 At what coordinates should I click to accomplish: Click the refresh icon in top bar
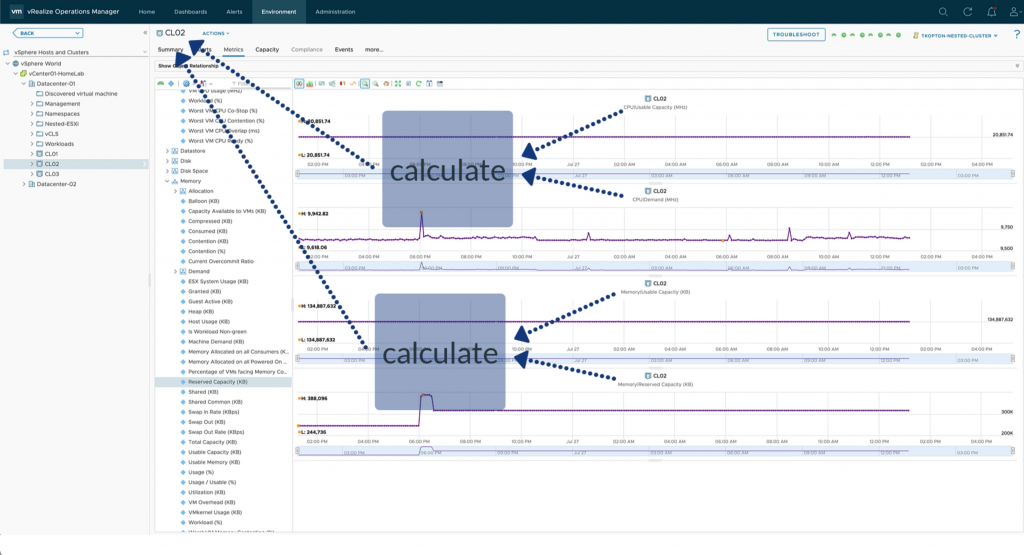click(967, 12)
